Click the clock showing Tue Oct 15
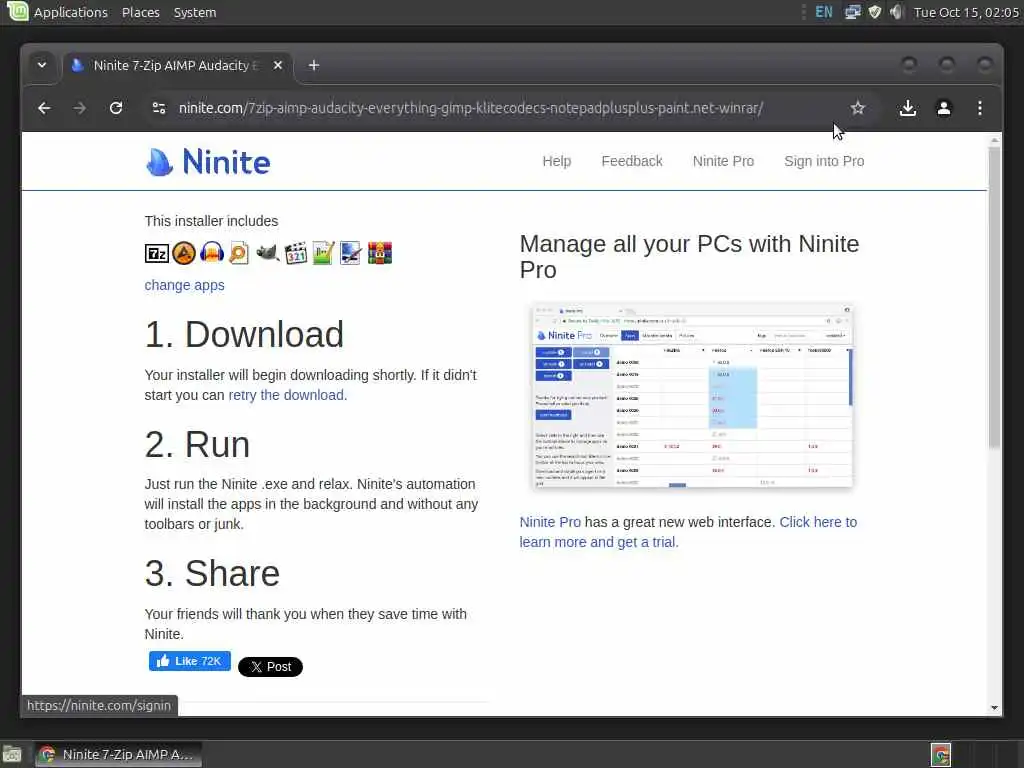Image resolution: width=1024 pixels, height=768 pixels. pos(966,12)
